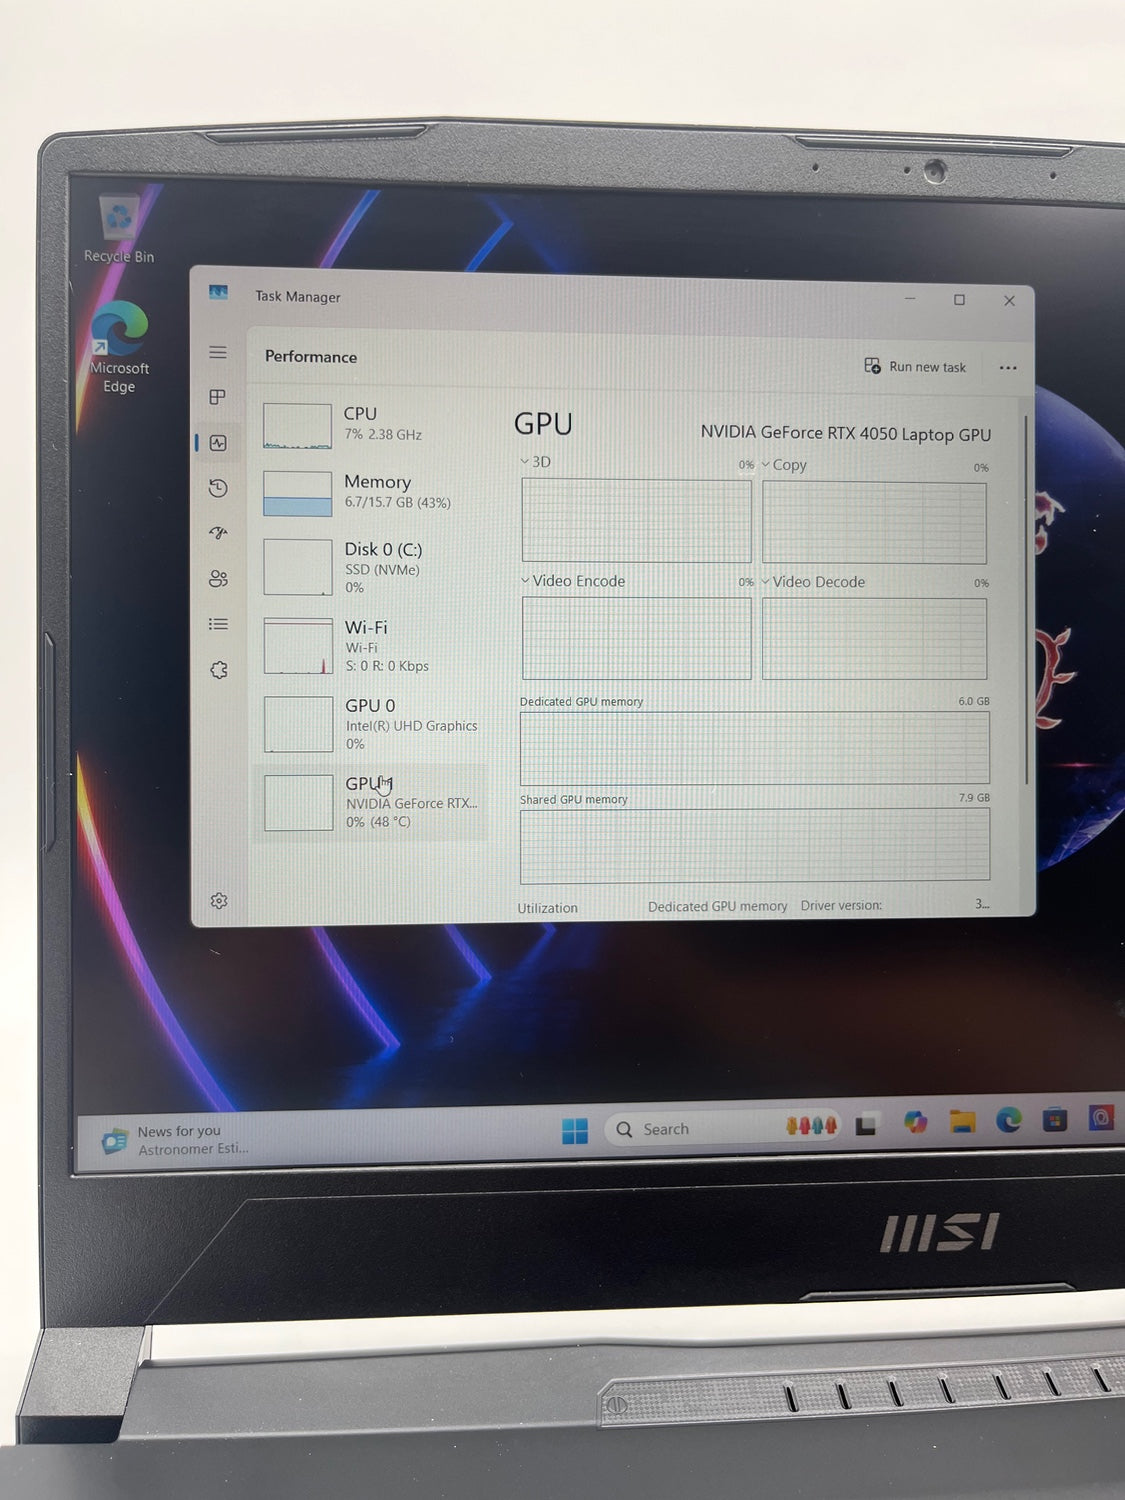Open the Services page icon
Viewport: 1125px width, 1500px height.
[x=219, y=670]
